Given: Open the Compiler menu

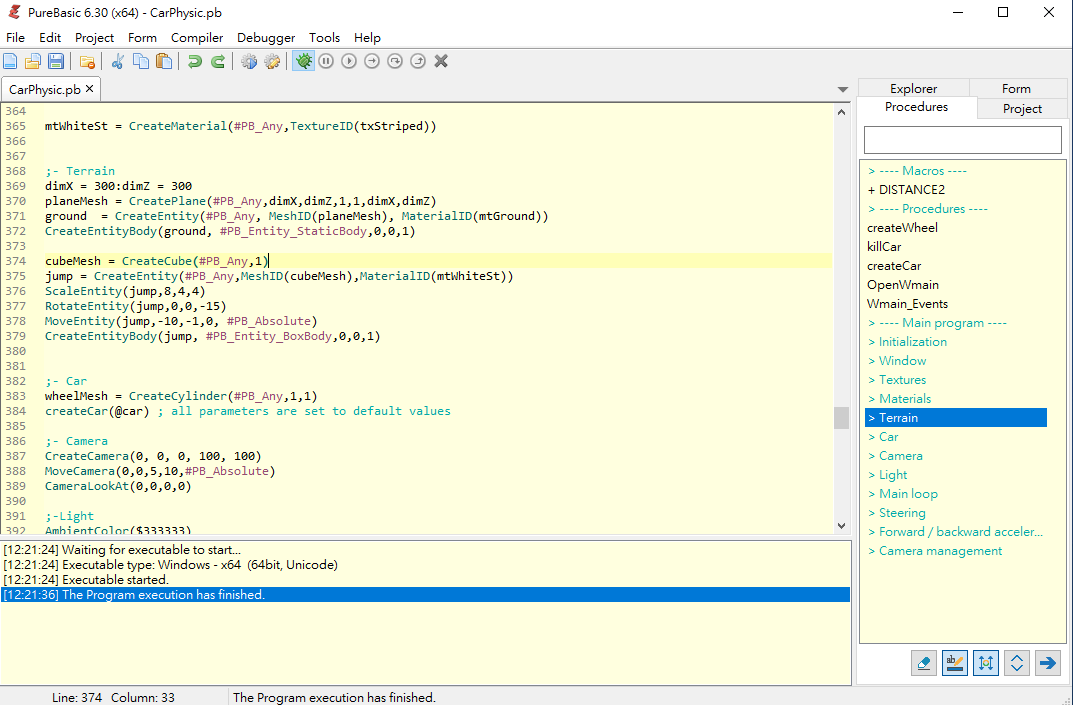Looking at the screenshot, I should 197,38.
